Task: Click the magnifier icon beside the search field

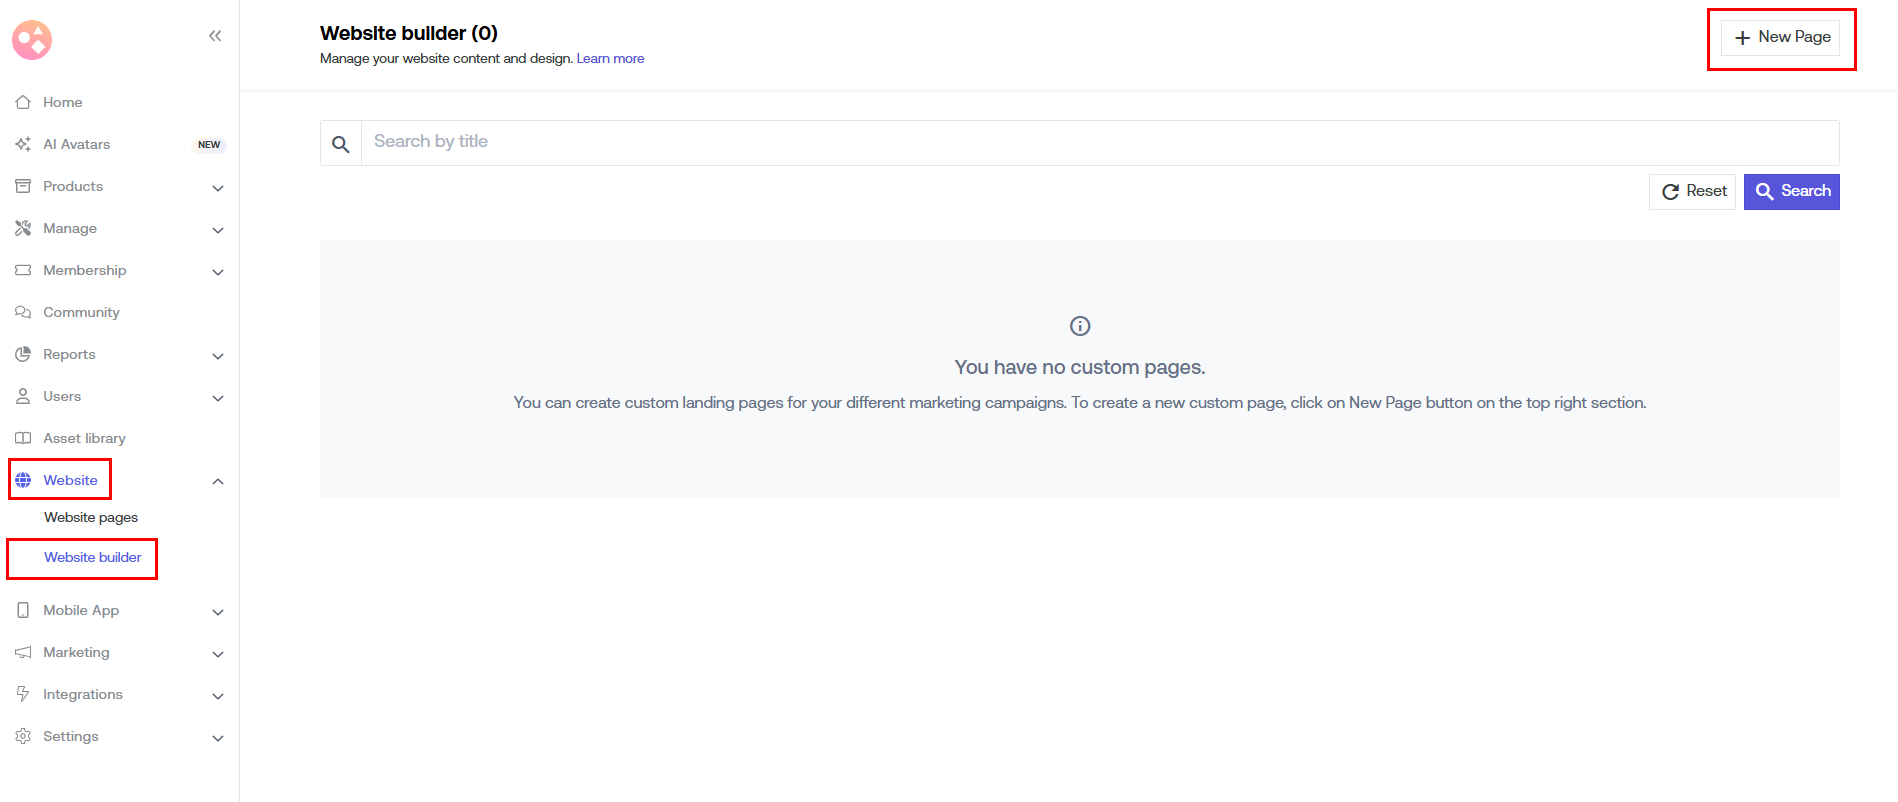Action: pyautogui.click(x=341, y=144)
